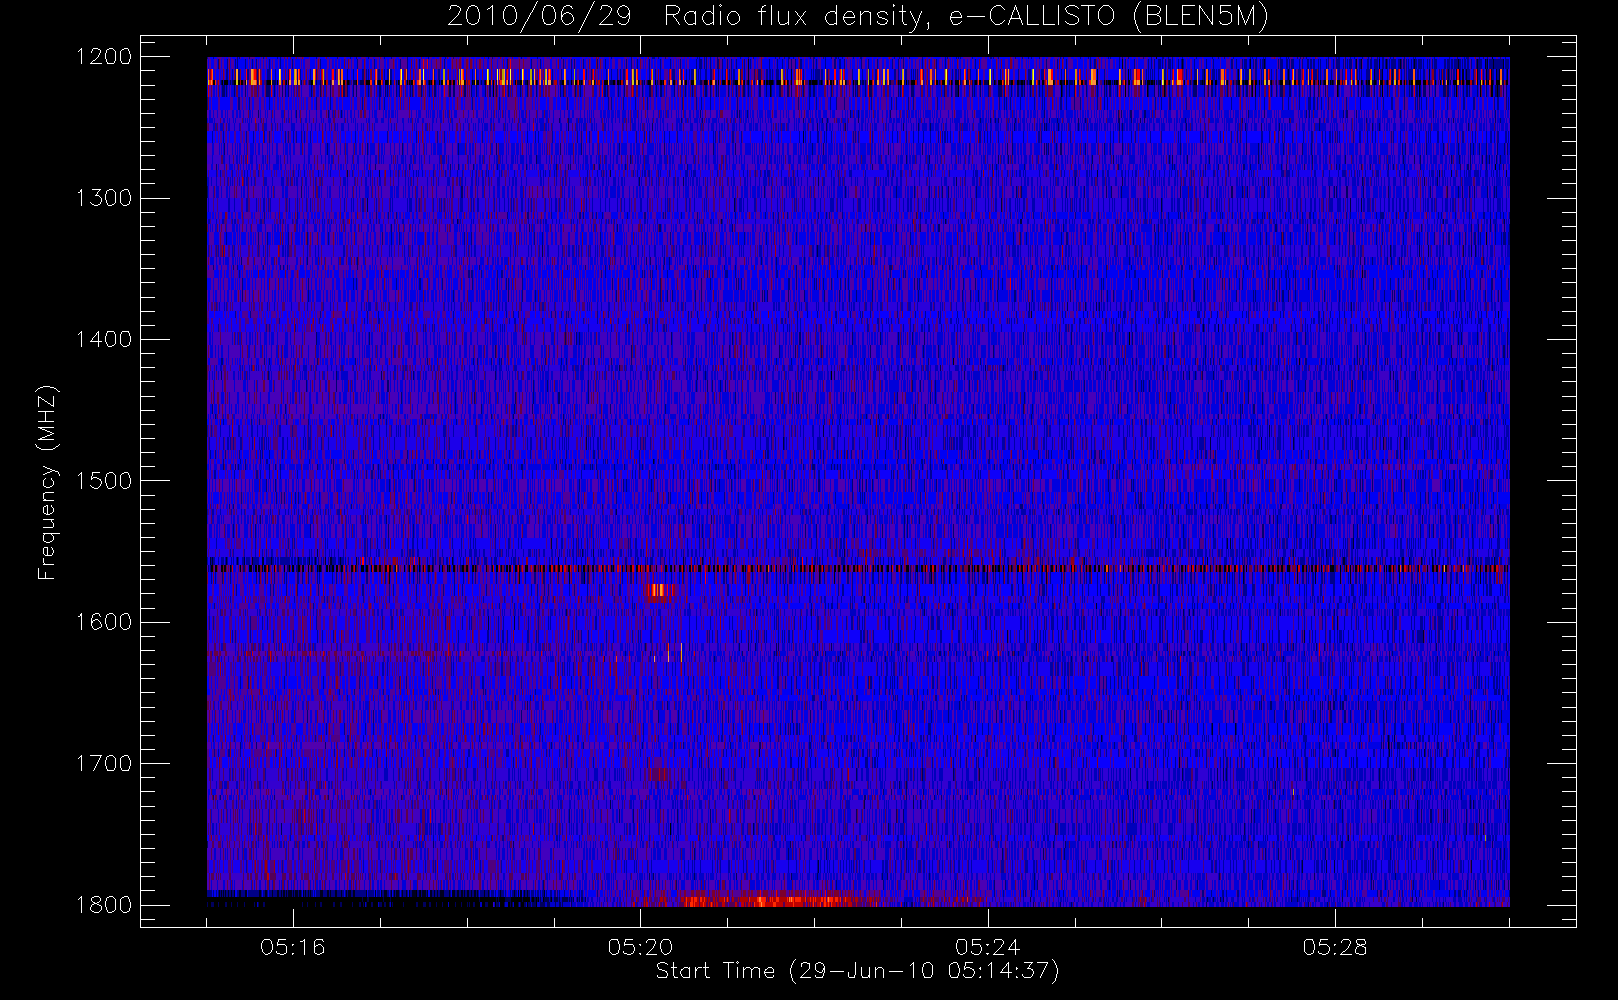Click the 1200 frequency tick label
The height and width of the screenshot is (1000, 1618).
[105, 57]
